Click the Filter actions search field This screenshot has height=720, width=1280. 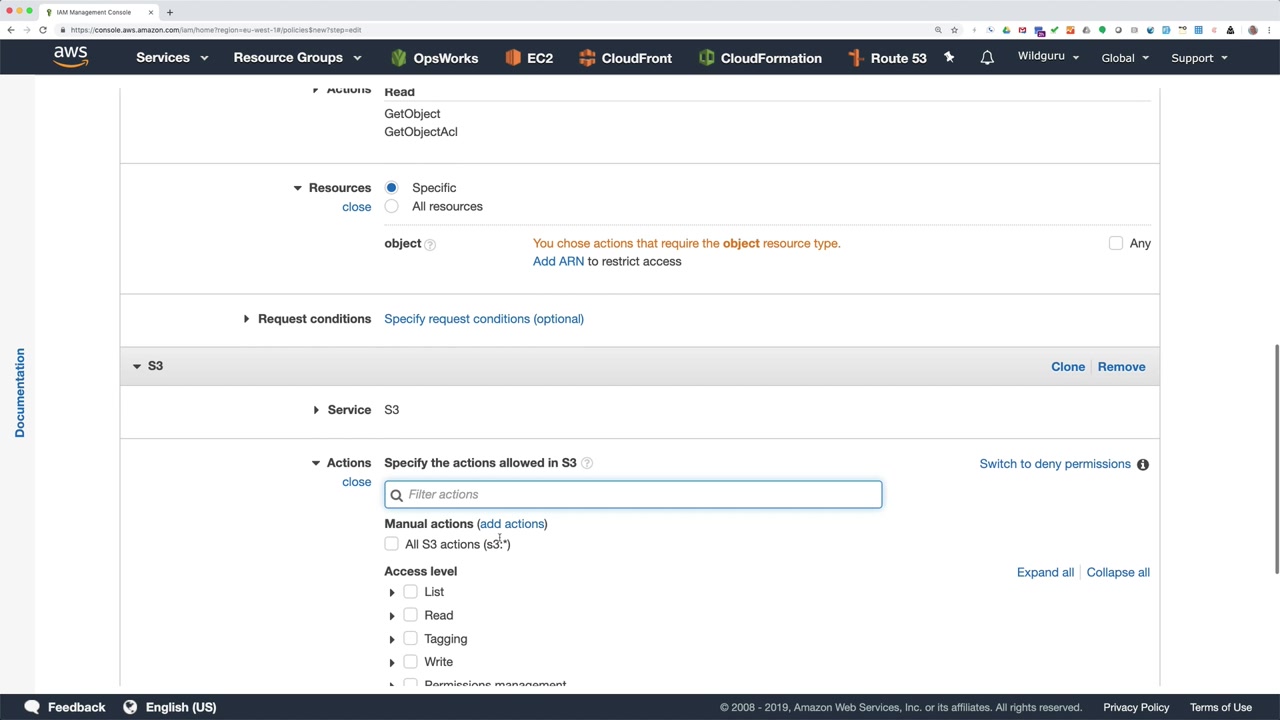point(640,494)
